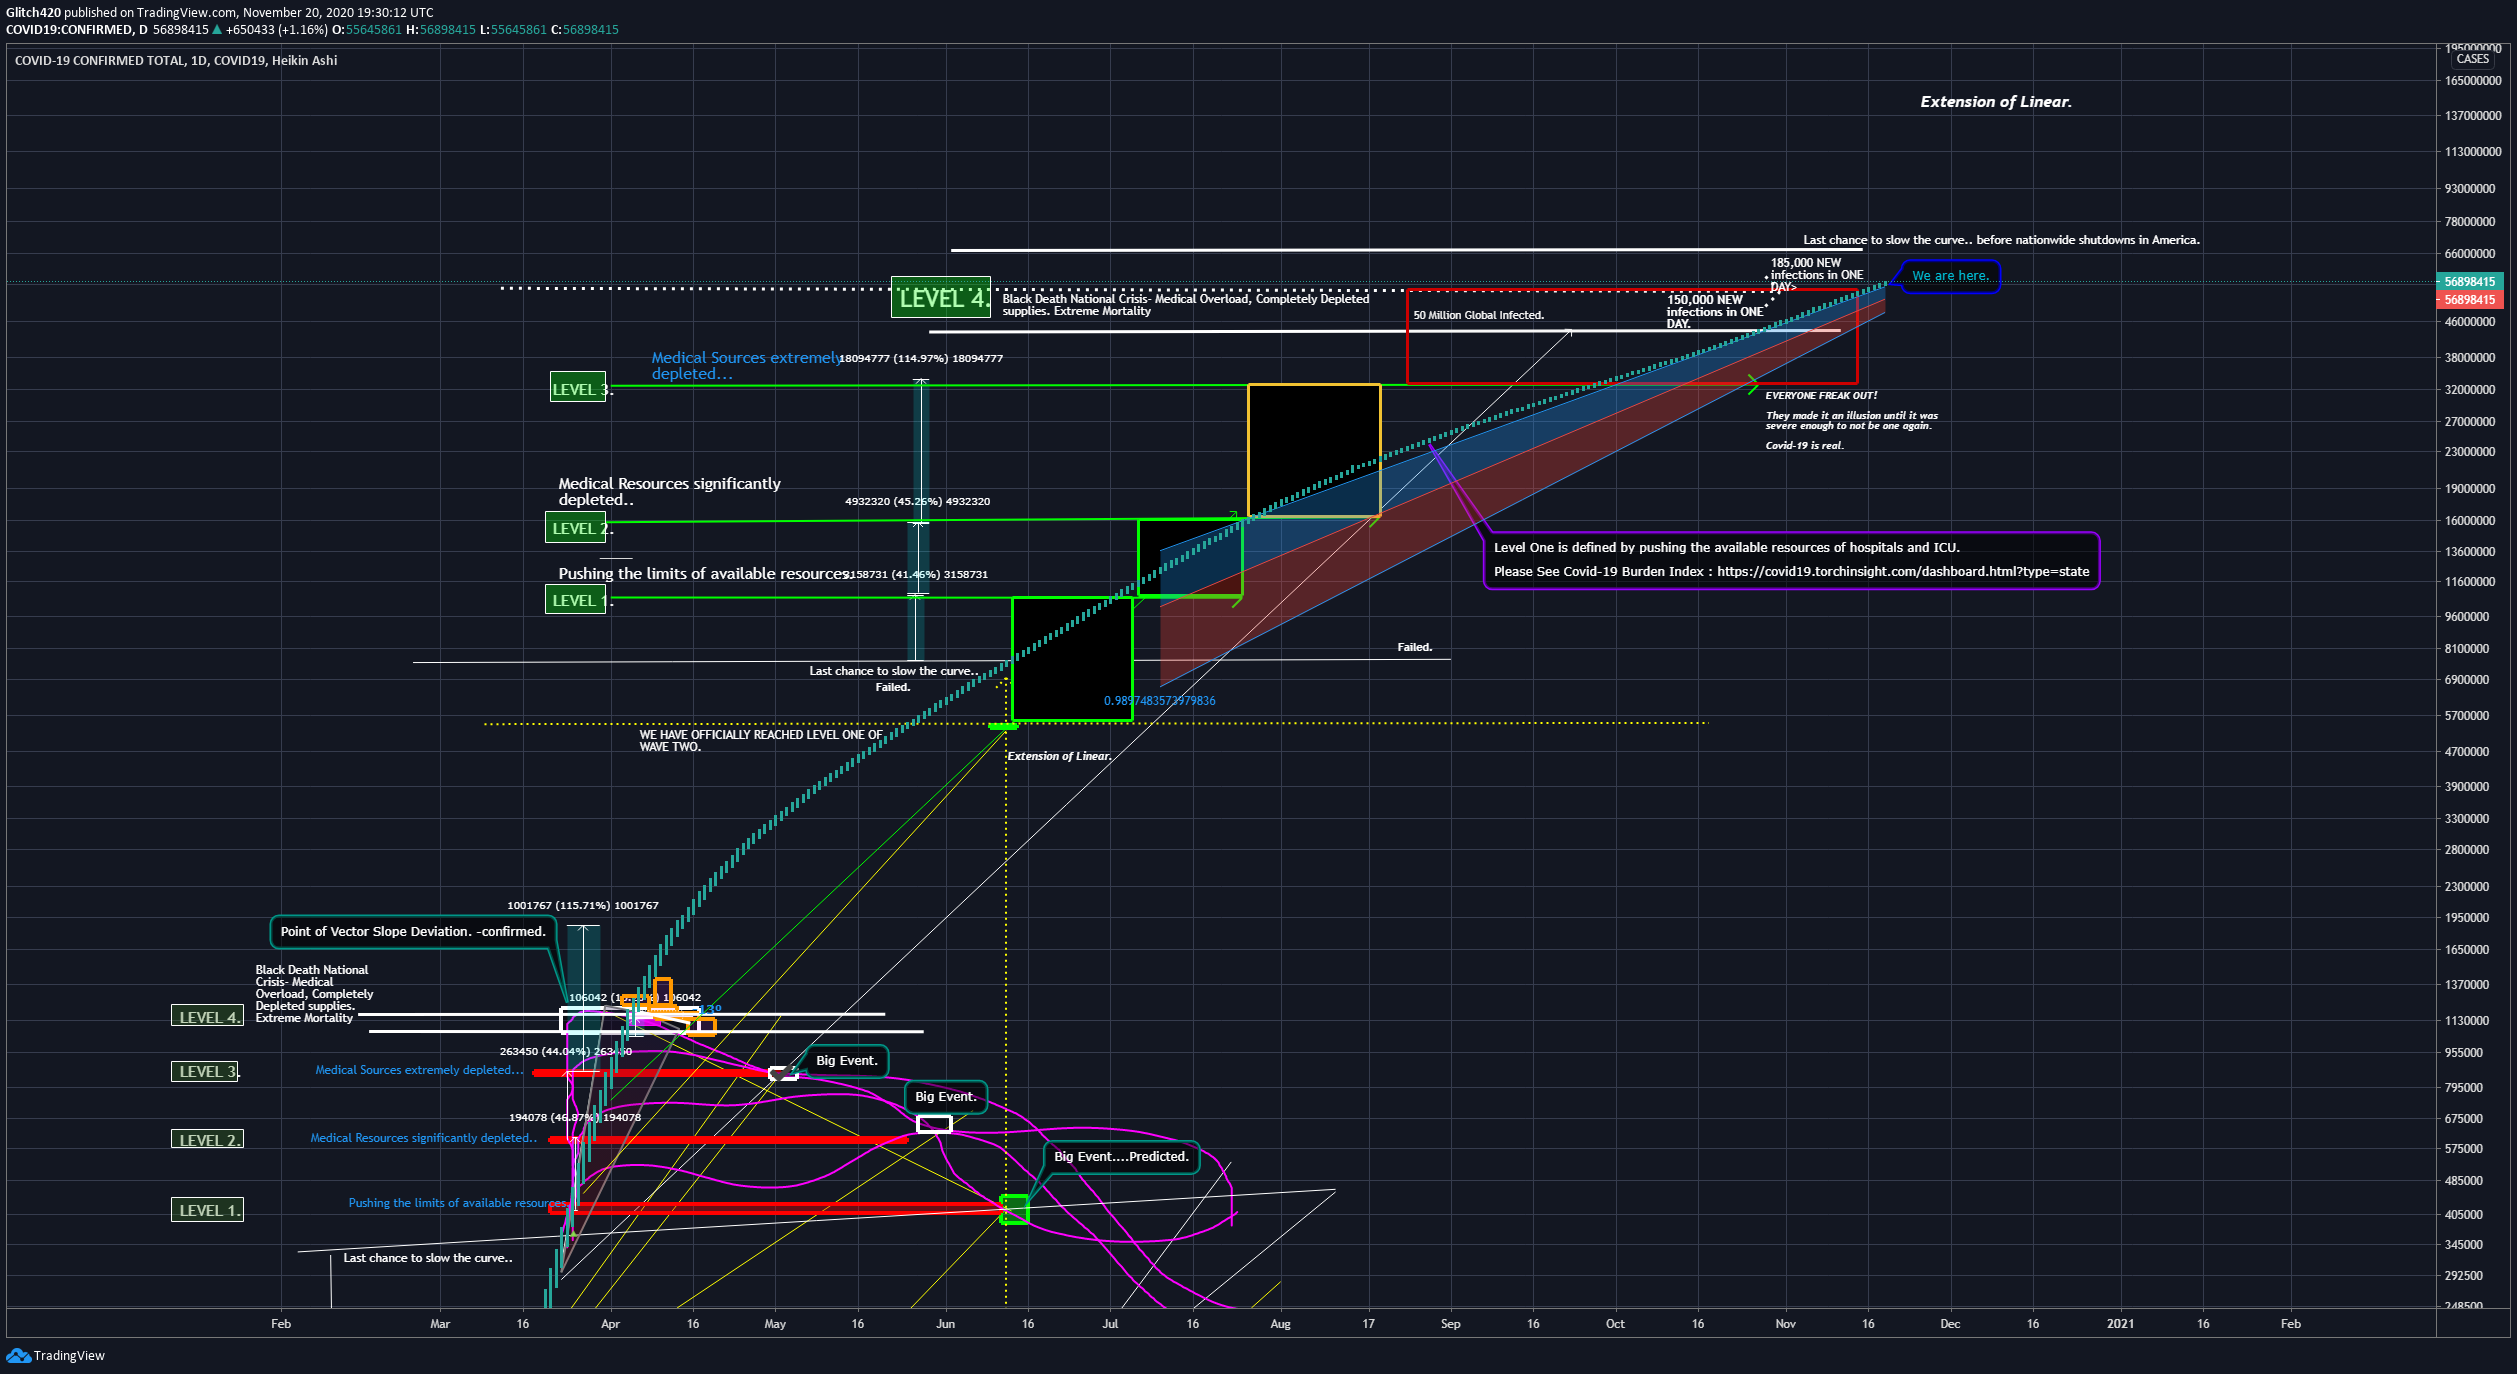Select the "3158731 (41.46%)" measurement label

tap(915, 574)
